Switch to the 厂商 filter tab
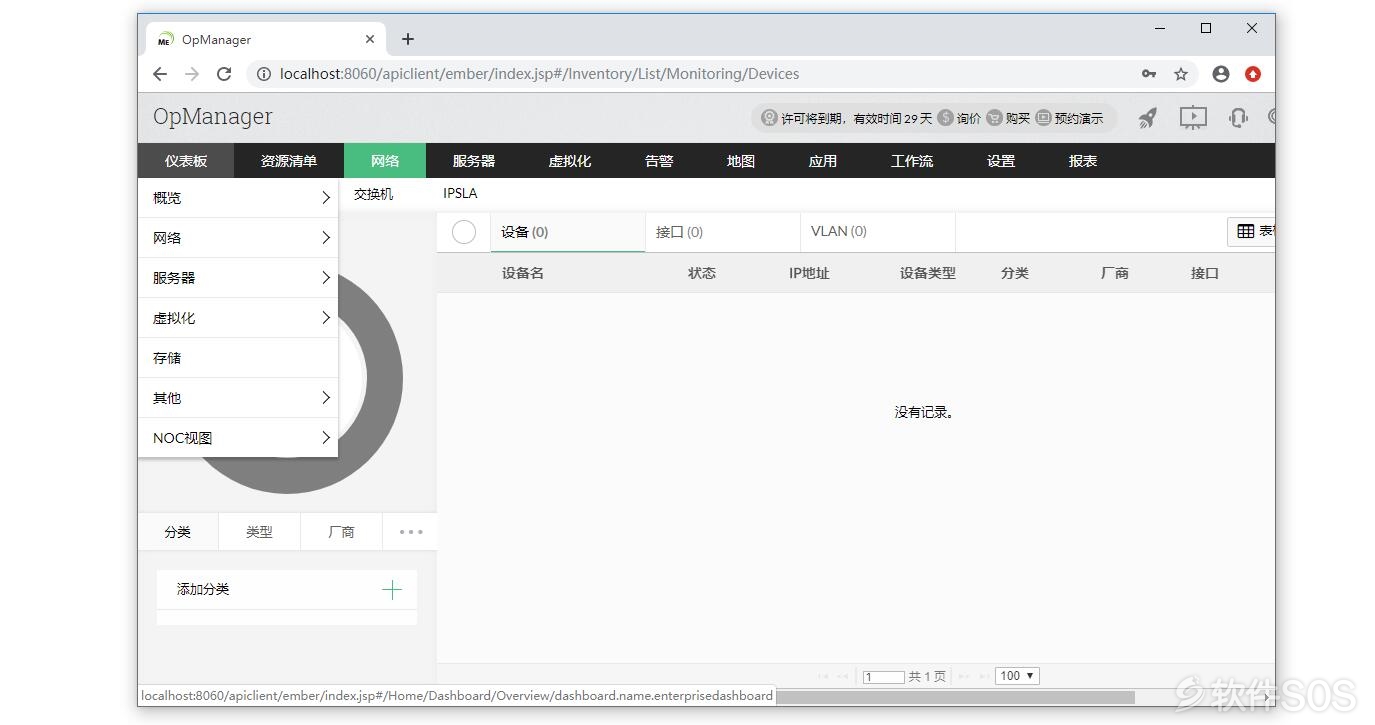Image resolution: width=1375 pixels, height=725 pixels. pyautogui.click(x=341, y=532)
